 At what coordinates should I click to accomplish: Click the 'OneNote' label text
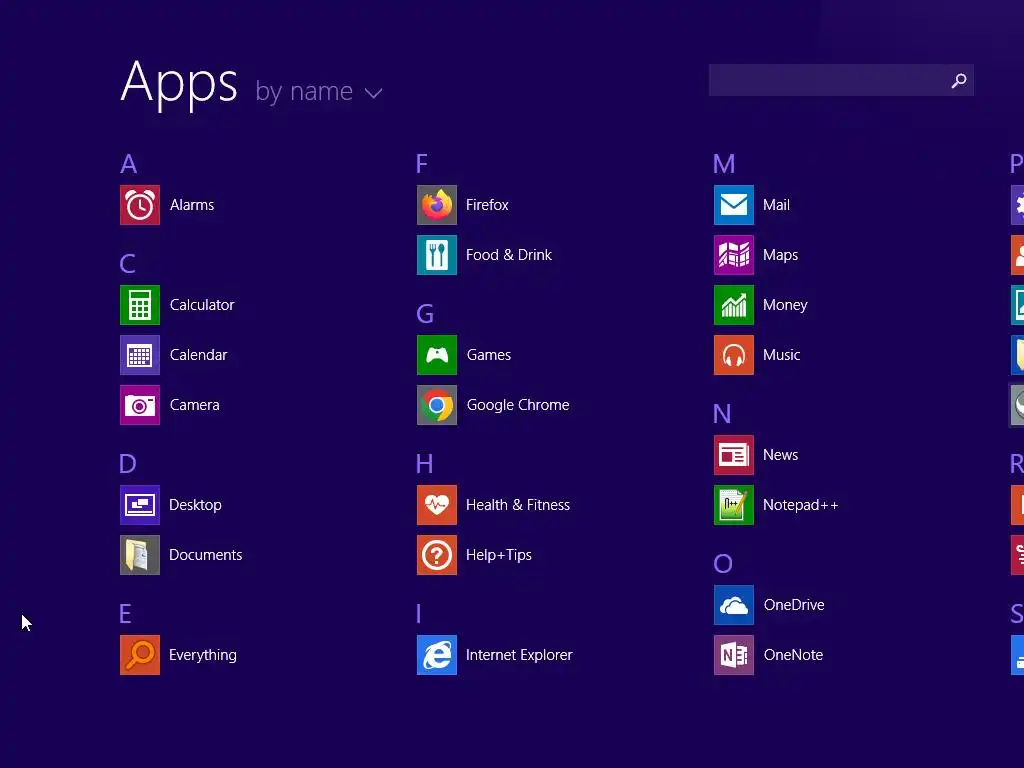tap(793, 655)
